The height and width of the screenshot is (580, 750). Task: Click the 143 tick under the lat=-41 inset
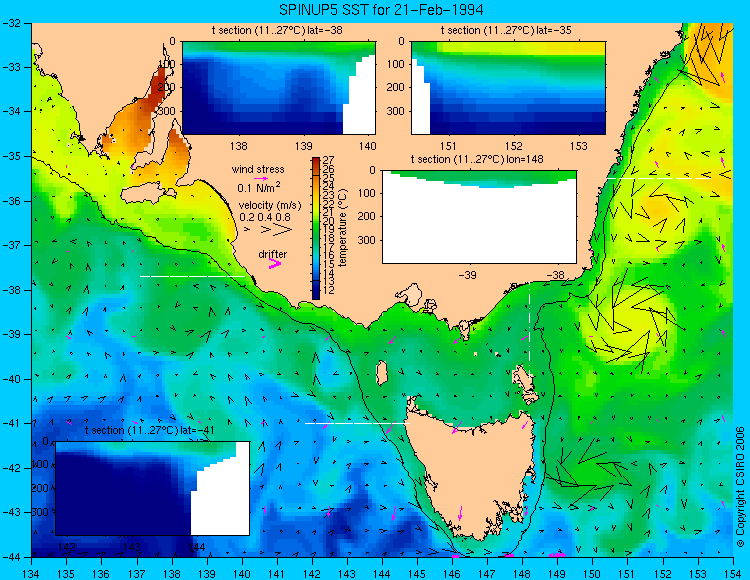(x=132, y=547)
